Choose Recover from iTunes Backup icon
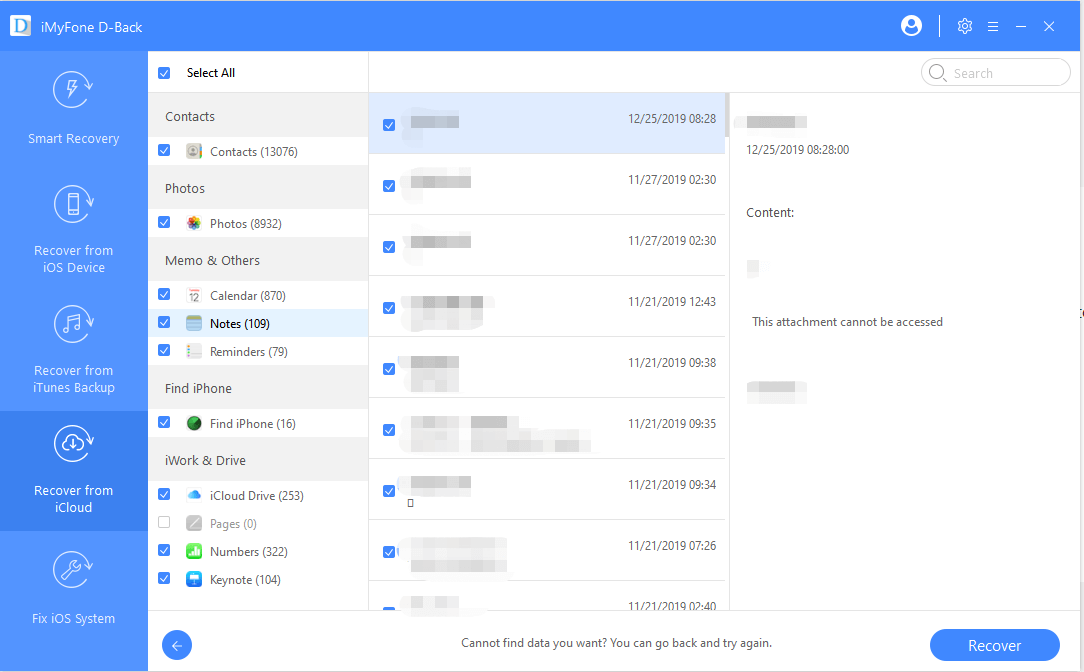1084x672 pixels. tap(73, 325)
